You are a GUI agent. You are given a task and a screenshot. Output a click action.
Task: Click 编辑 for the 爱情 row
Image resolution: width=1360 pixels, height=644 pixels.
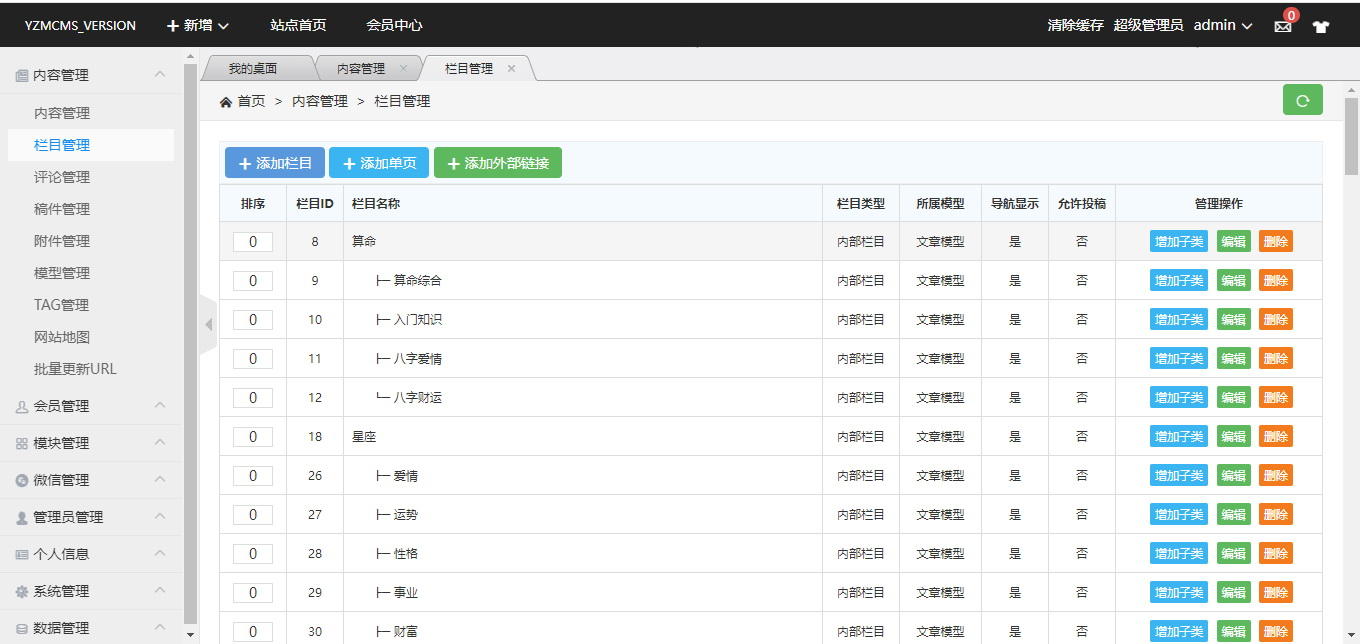[x=1234, y=475]
